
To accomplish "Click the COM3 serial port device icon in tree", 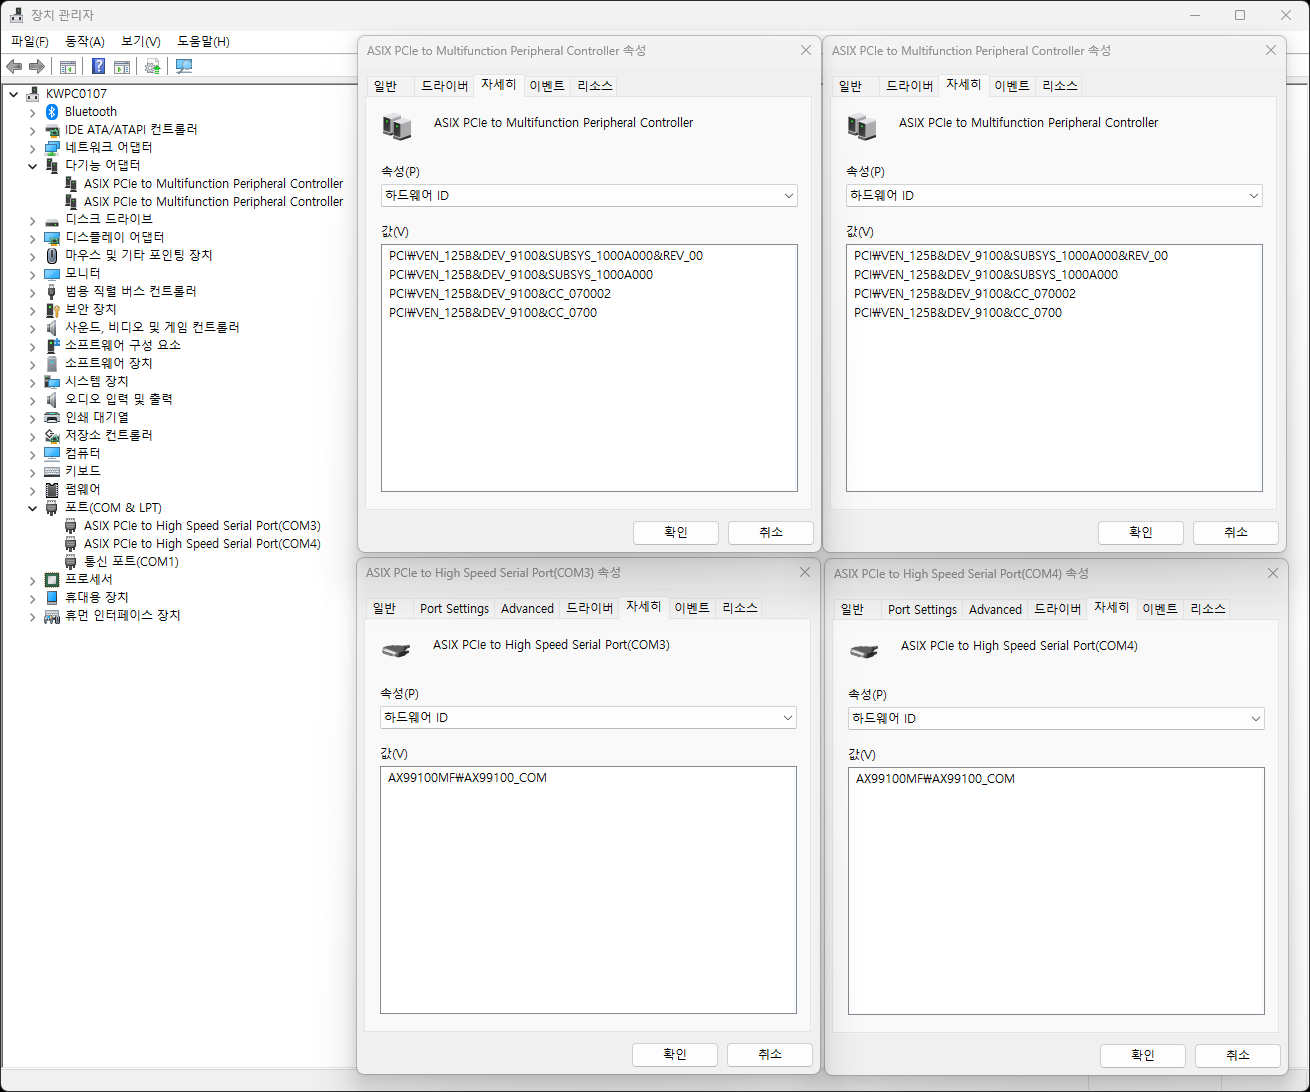I will coord(71,526).
